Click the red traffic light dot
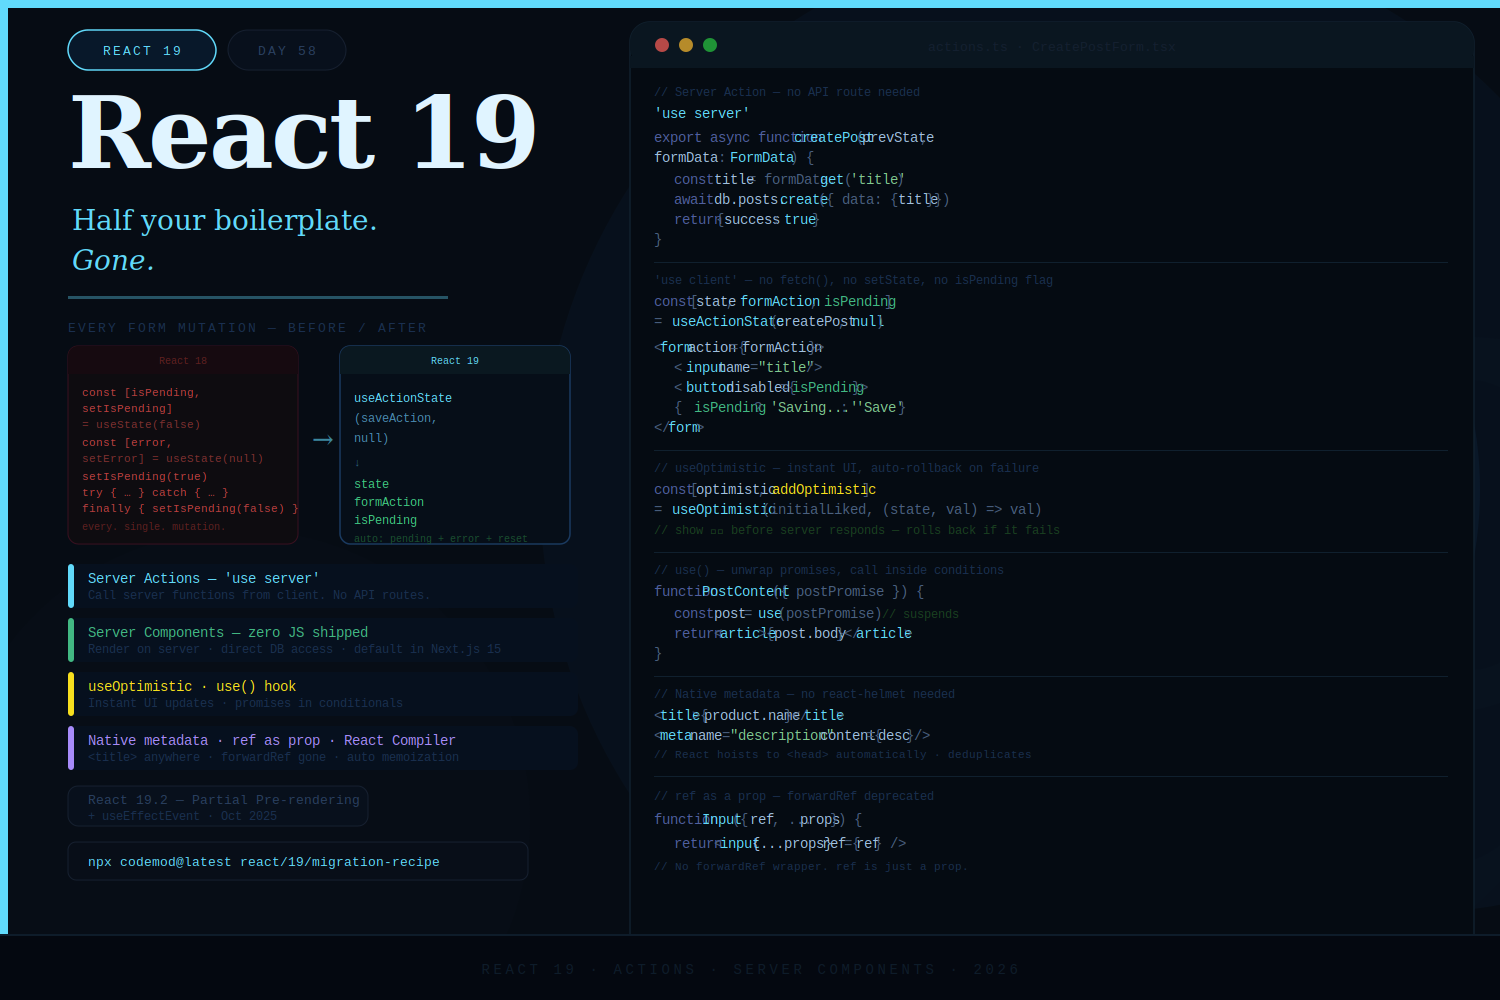1500x1000 pixels. click(662, 45)
